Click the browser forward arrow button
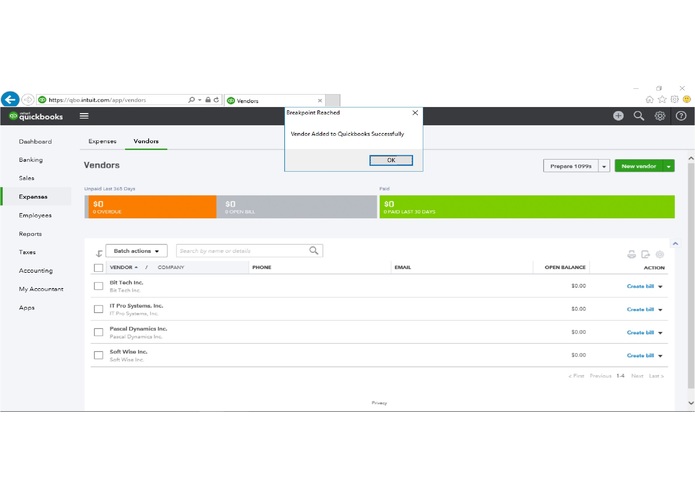This screenshot has height=494, width=695. 28,100
